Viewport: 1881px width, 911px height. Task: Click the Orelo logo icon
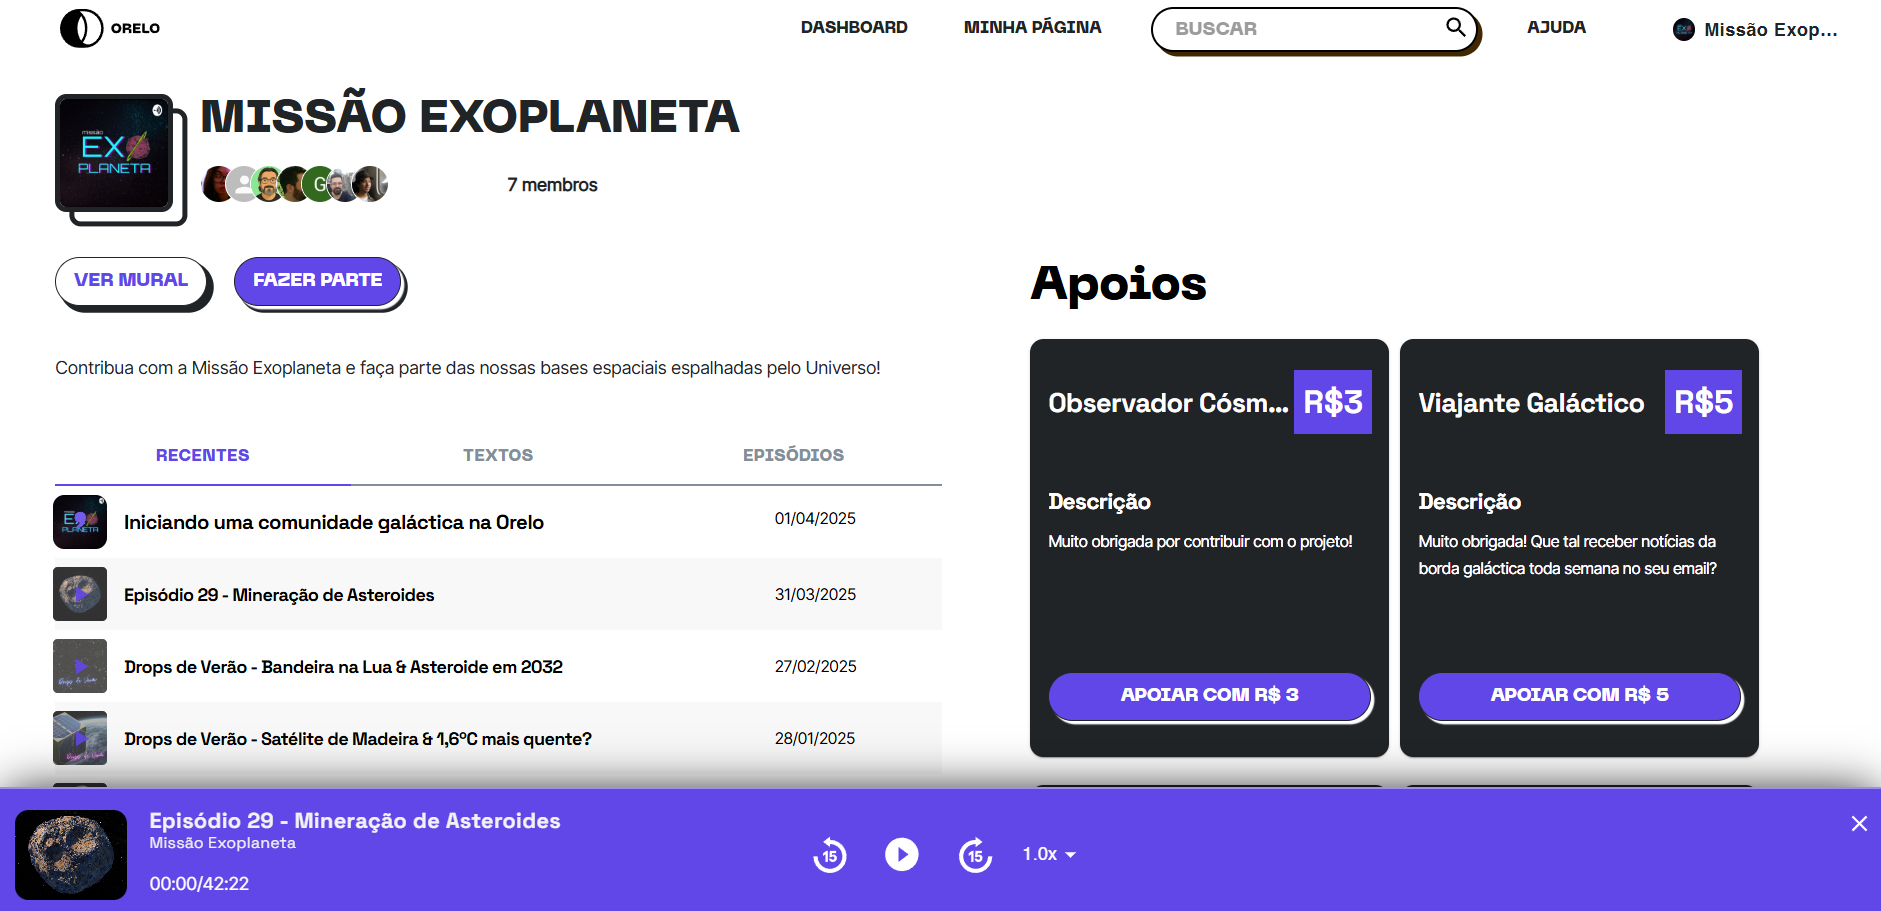(x=82, y=28)
